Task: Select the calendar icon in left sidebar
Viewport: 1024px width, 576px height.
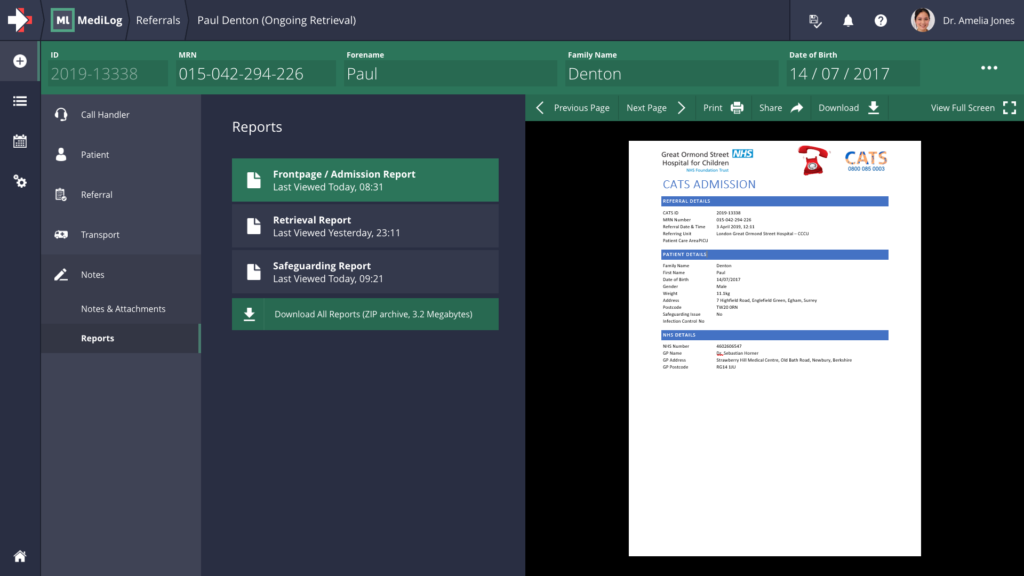Action: (x=19, y=142)
